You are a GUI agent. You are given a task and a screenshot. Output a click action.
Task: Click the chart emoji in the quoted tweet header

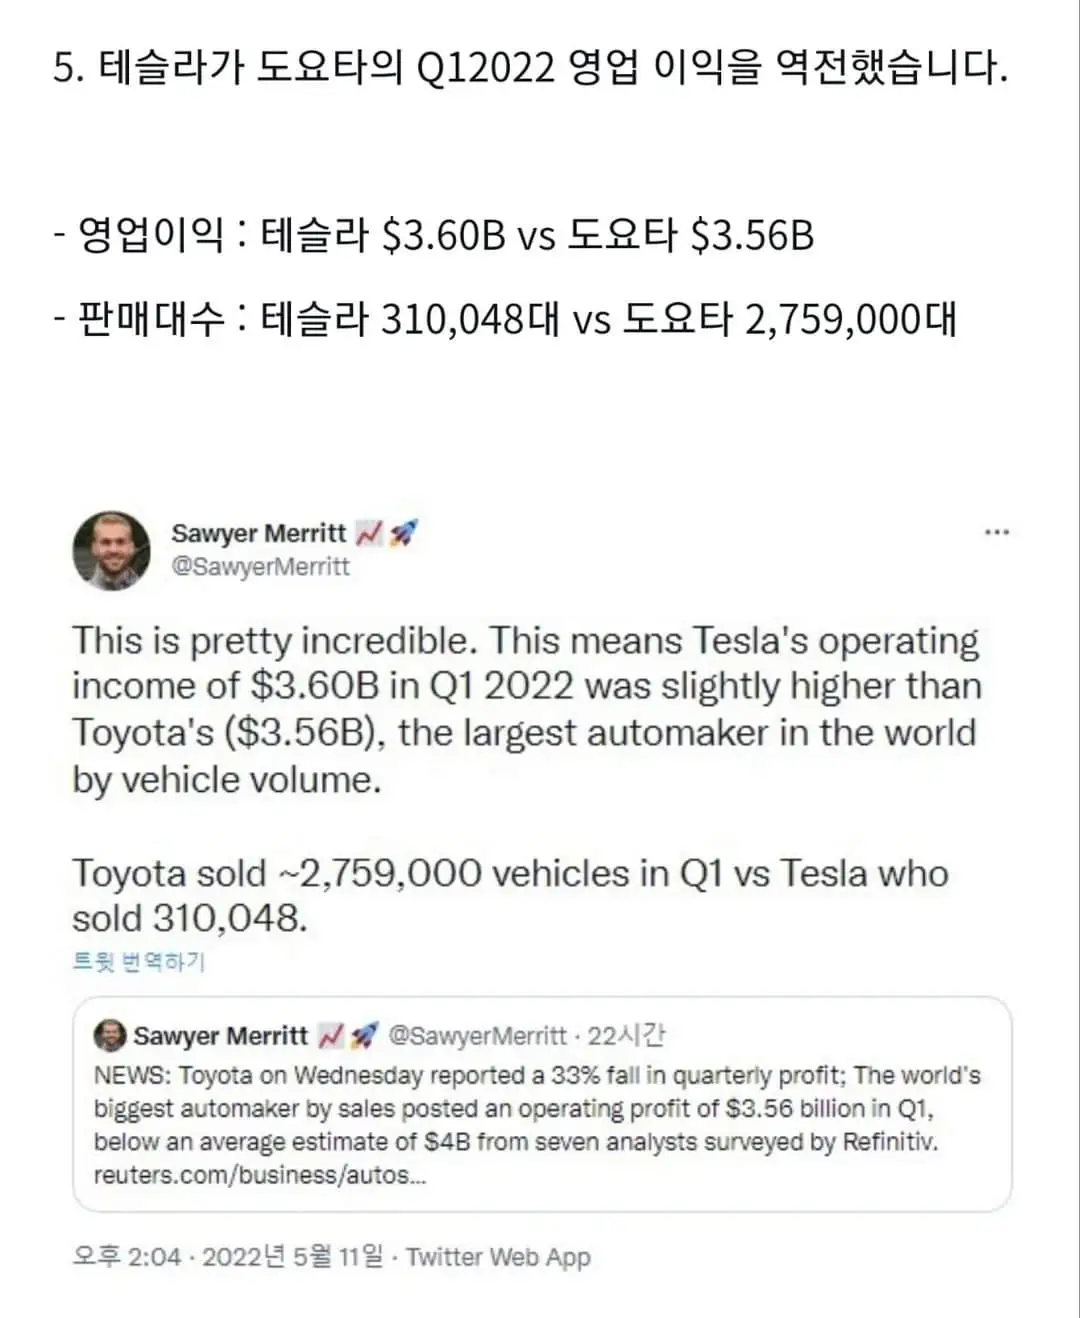(x=331, y=1036)
